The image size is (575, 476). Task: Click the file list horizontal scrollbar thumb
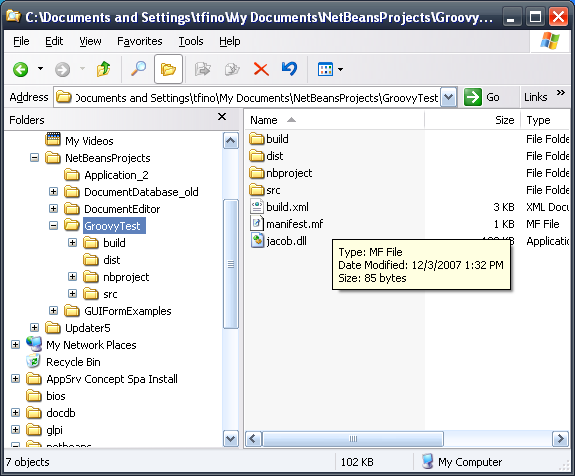[x=353, y=439]
